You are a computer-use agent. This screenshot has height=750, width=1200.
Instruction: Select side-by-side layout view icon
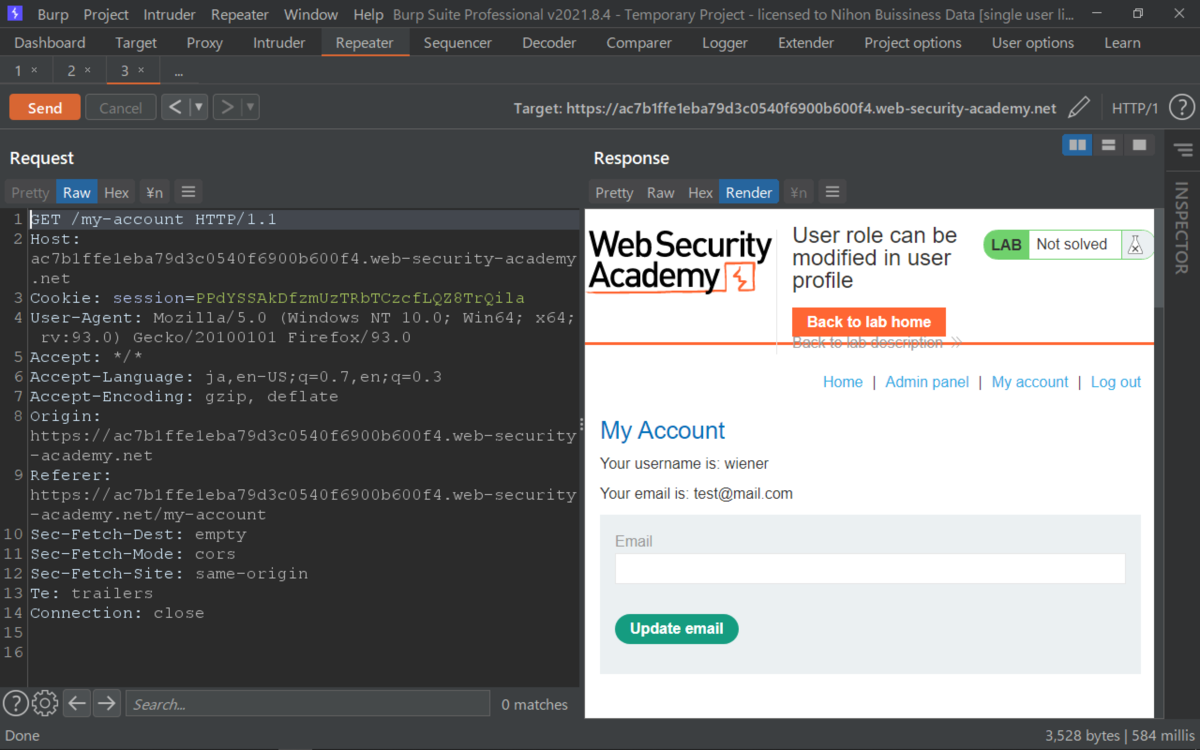pos(1077,145)
